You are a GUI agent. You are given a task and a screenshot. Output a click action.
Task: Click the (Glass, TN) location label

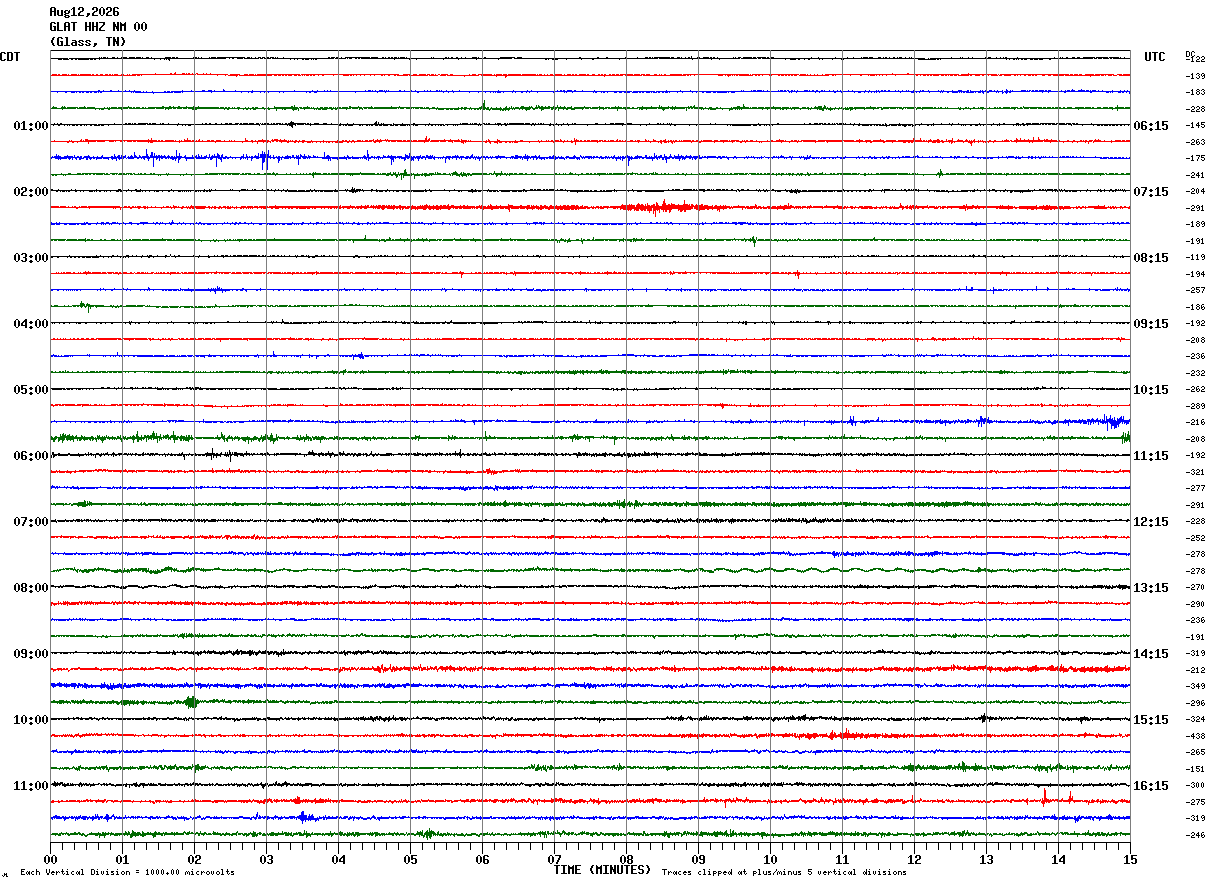(x=88, y=42)
